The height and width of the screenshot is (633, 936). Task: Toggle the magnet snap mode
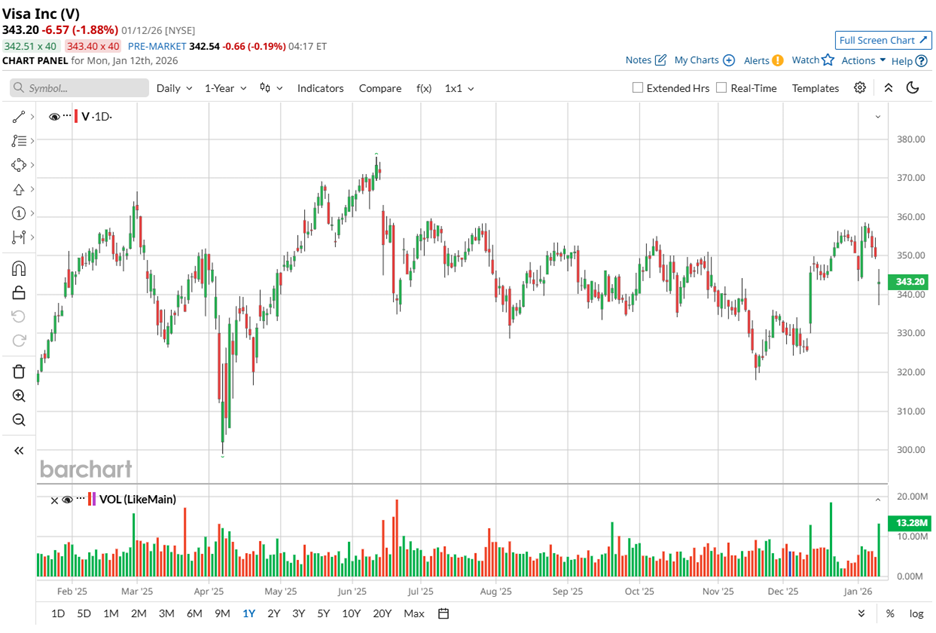19,269
